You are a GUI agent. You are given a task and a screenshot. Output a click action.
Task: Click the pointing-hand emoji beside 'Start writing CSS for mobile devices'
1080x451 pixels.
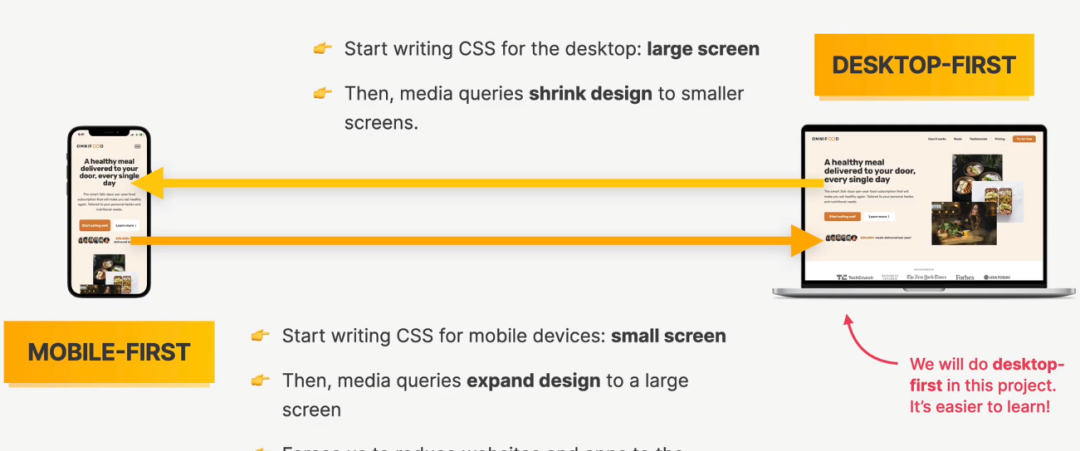[260, 336]
